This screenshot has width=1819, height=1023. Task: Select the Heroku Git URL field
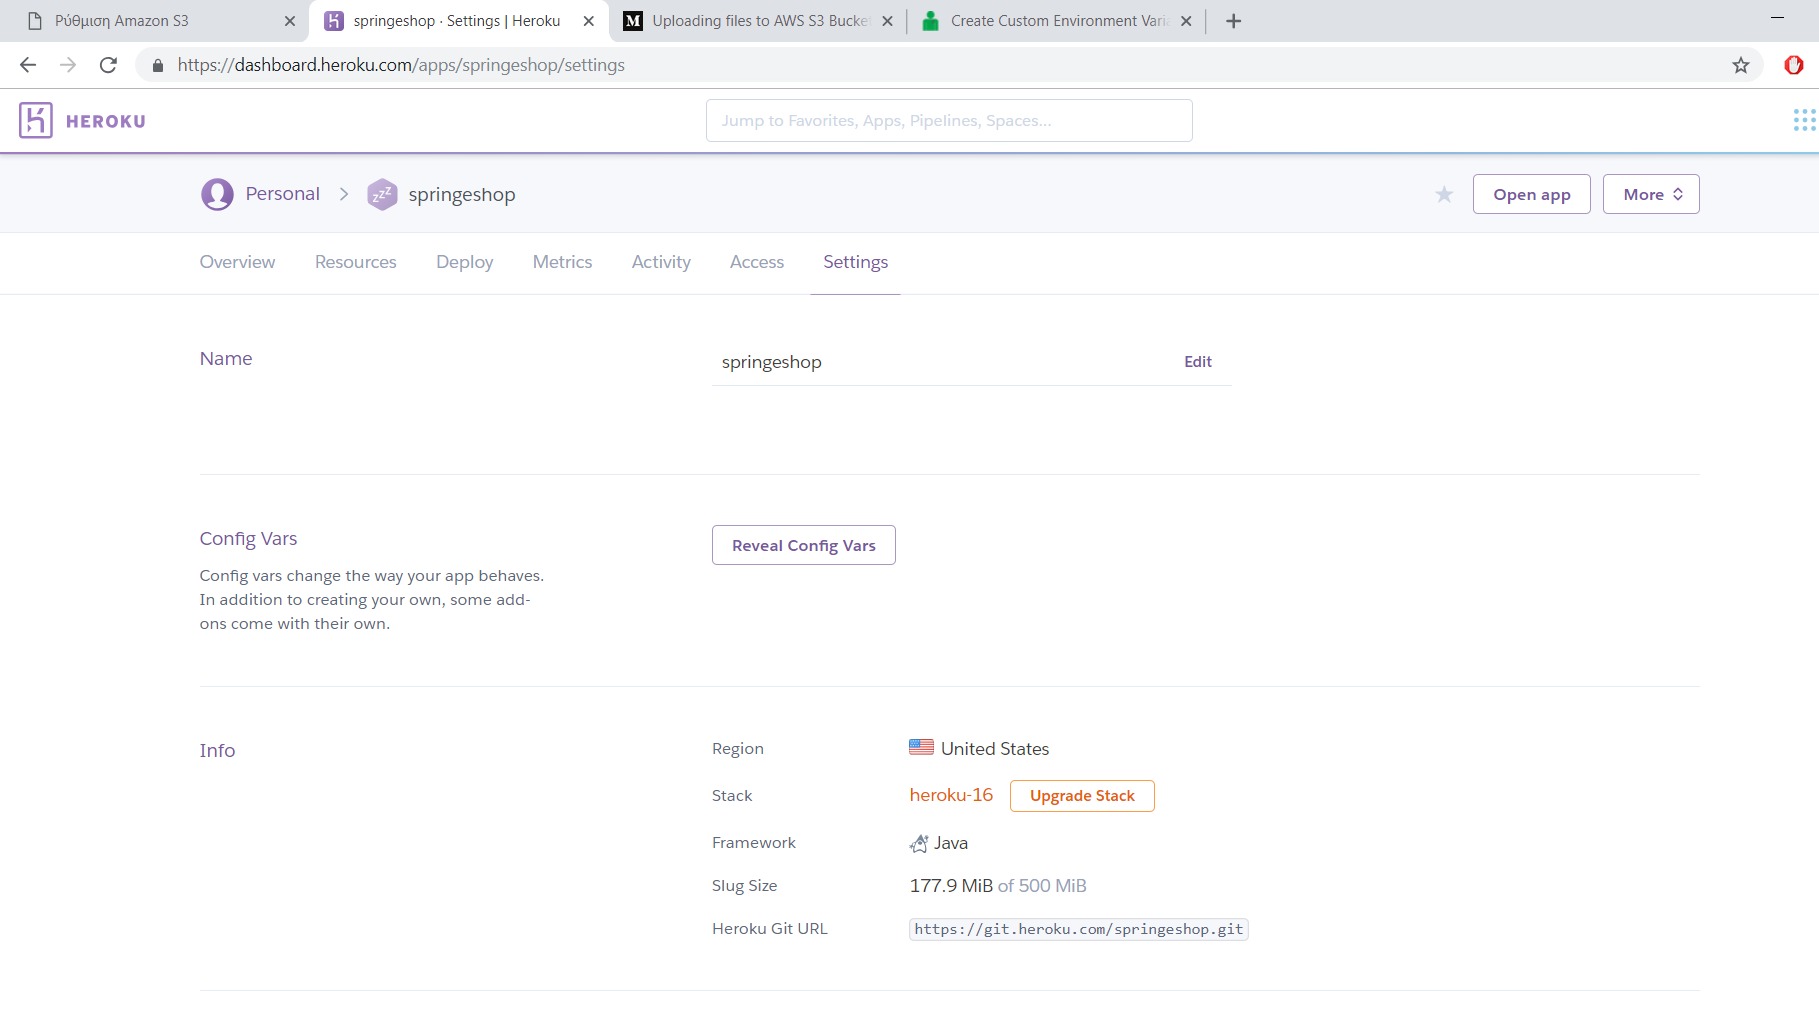point(1079,929)
